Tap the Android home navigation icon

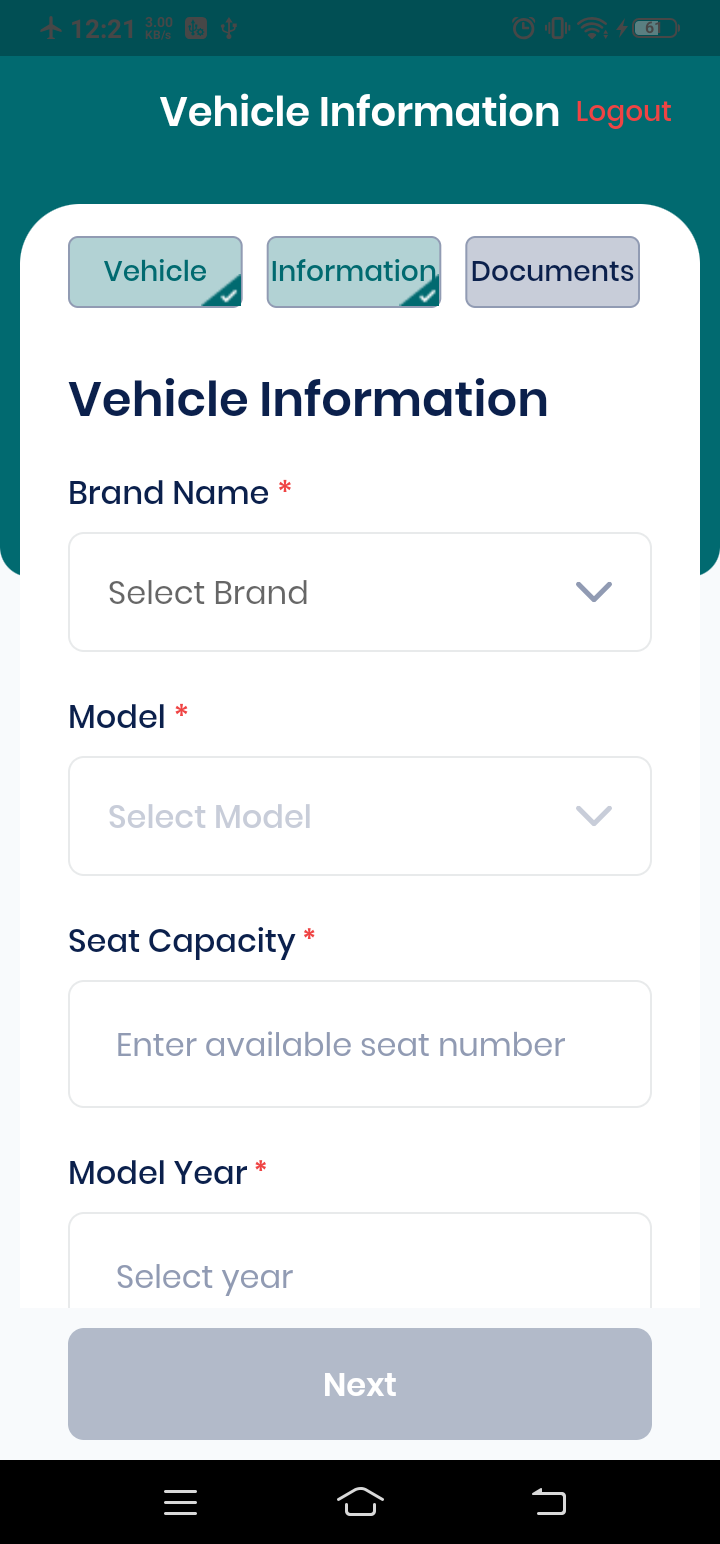361,1501
